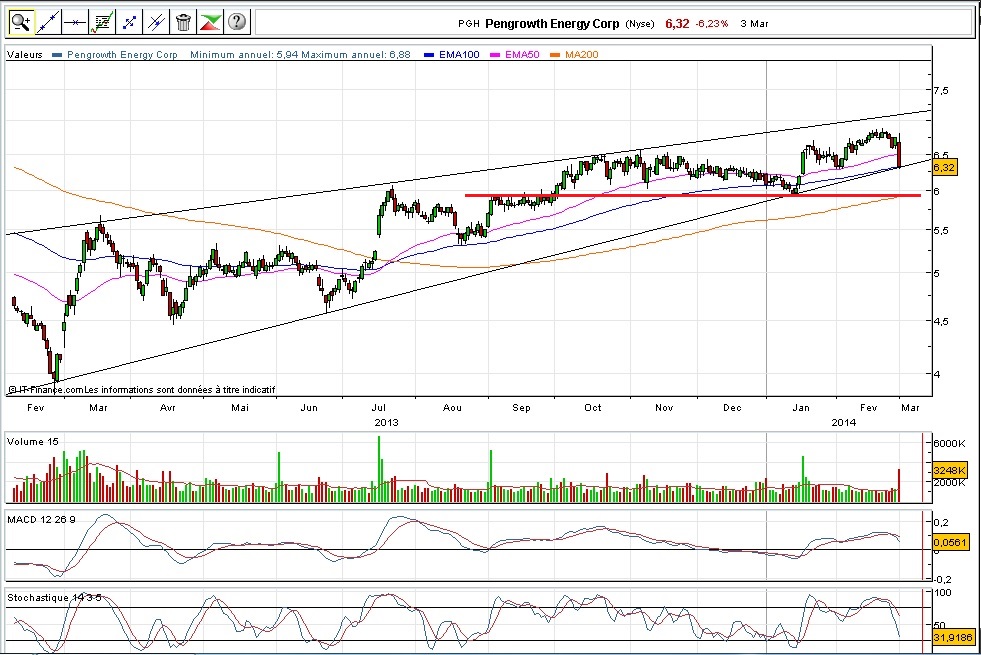Click the Jan month axis label

(x=801, y=408)
